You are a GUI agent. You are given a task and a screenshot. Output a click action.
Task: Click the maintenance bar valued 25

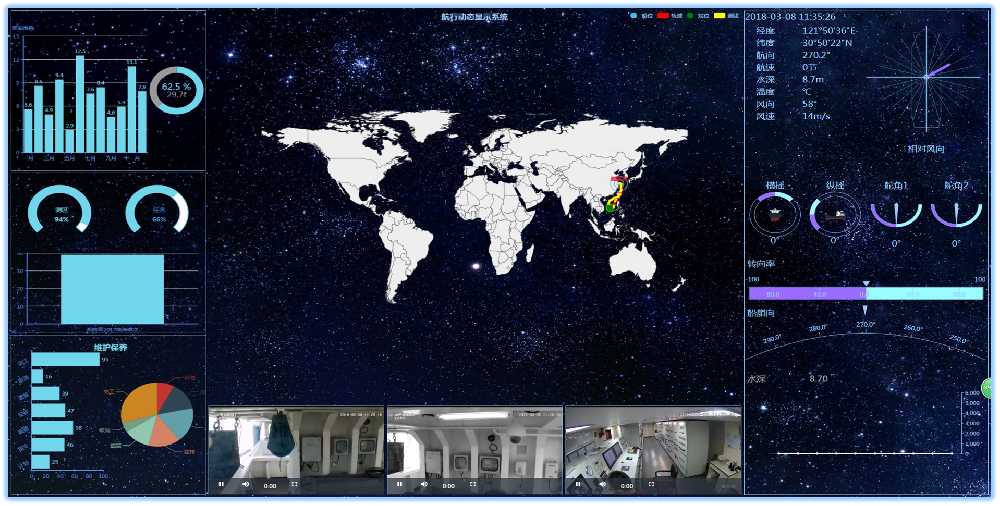coord(40,461)
